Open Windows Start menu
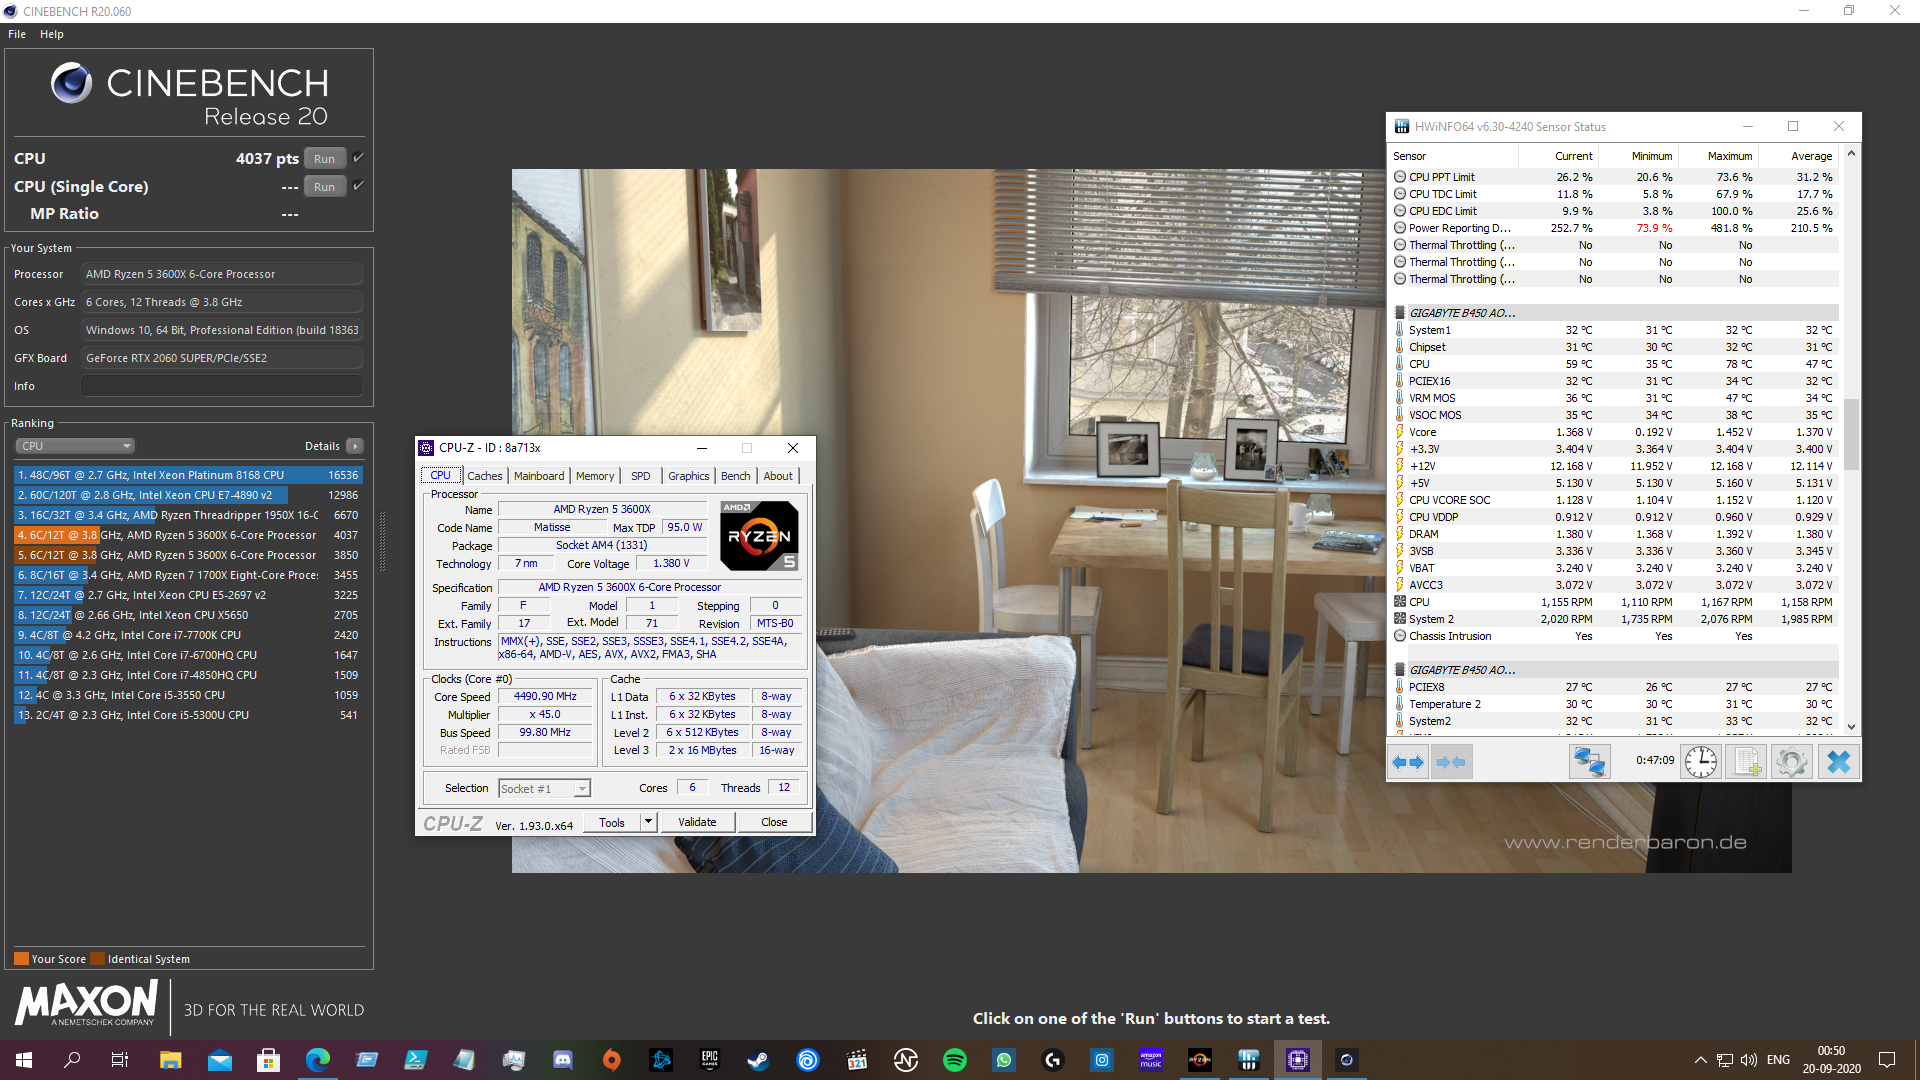This screenshot has height=1080, width=1920. pyautogui.click(x=24, y=1060)
